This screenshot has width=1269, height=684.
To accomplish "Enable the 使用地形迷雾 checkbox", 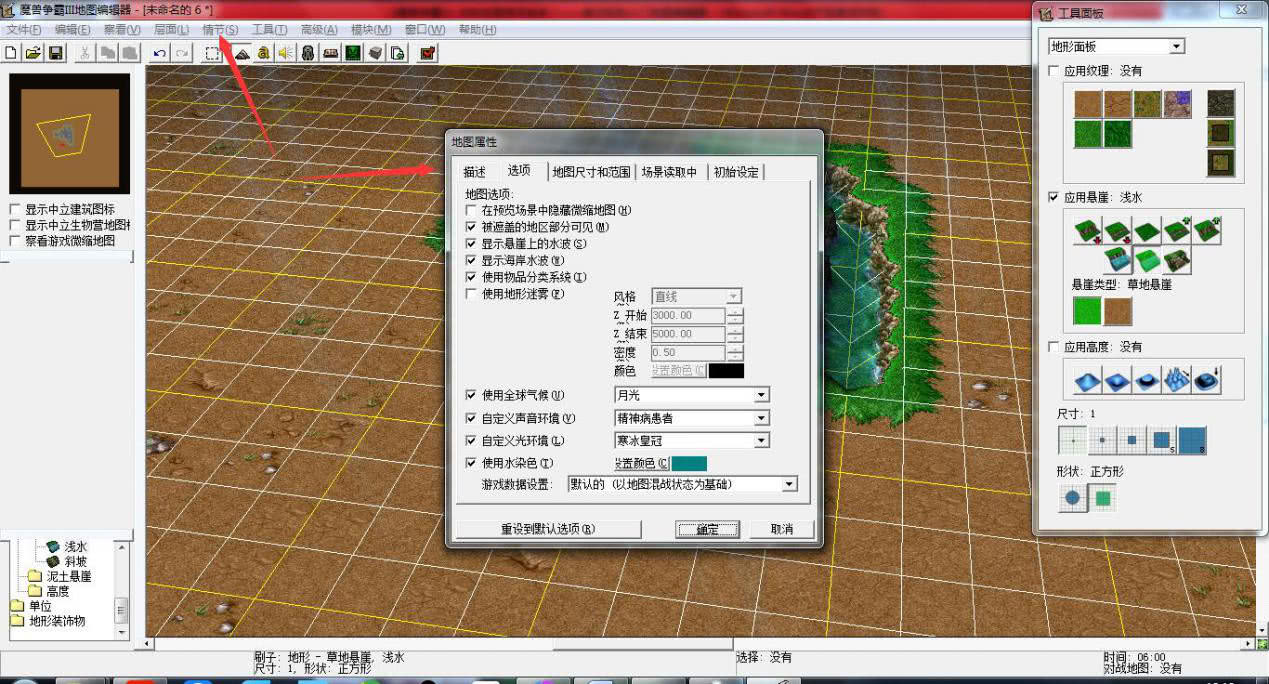I will click(470, 293).
